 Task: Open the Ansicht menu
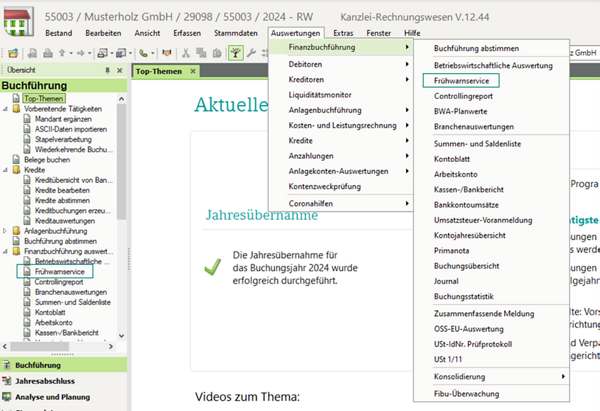(x=147, y=33)
